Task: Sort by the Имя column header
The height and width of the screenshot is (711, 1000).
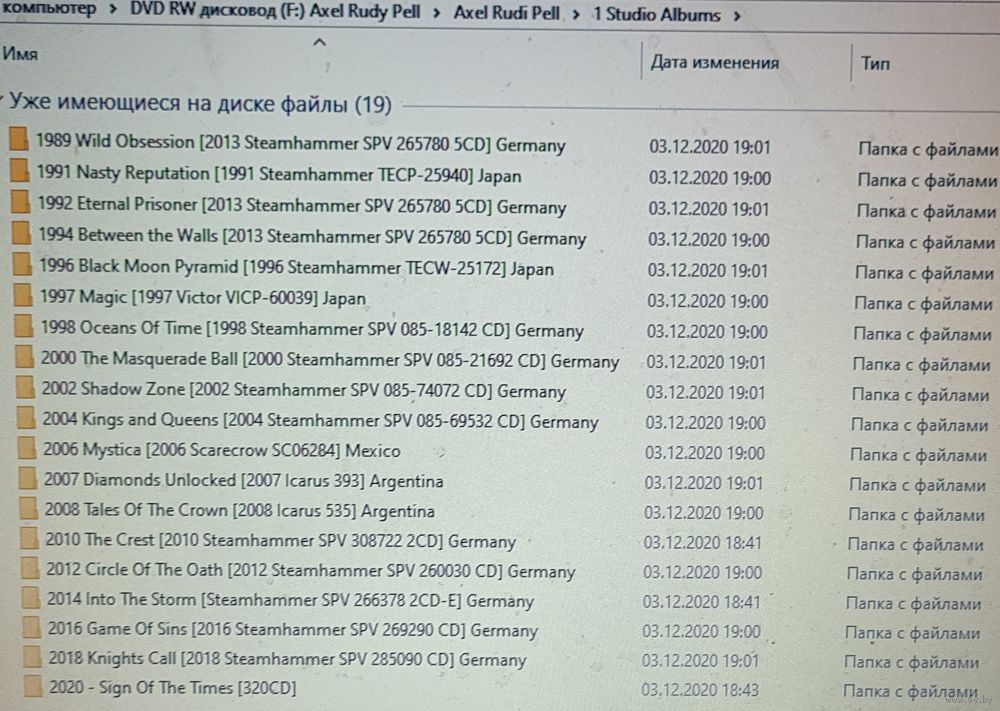Action: pos(20,54)
